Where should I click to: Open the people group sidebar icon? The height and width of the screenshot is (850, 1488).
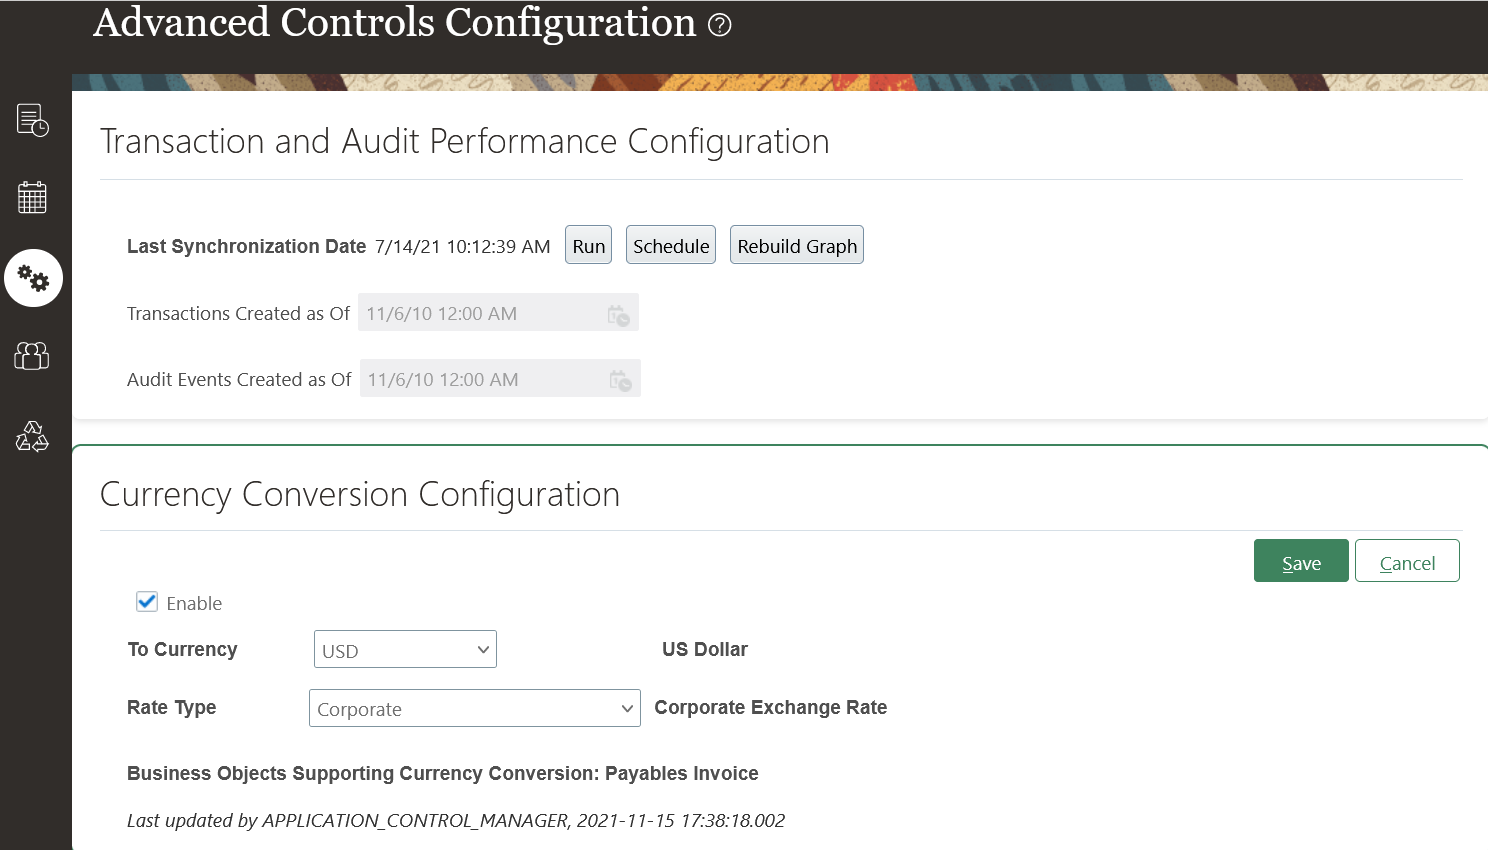[x=32, y=356]
